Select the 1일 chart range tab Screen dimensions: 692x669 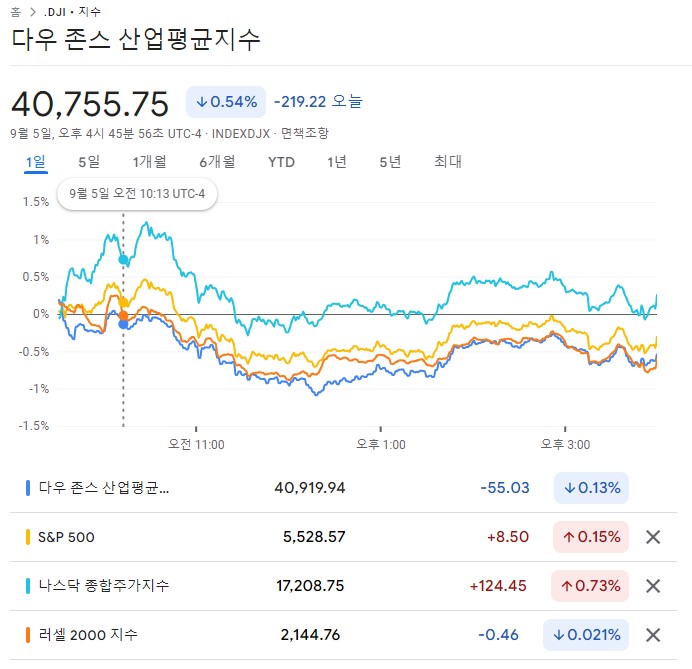[36, 162]
